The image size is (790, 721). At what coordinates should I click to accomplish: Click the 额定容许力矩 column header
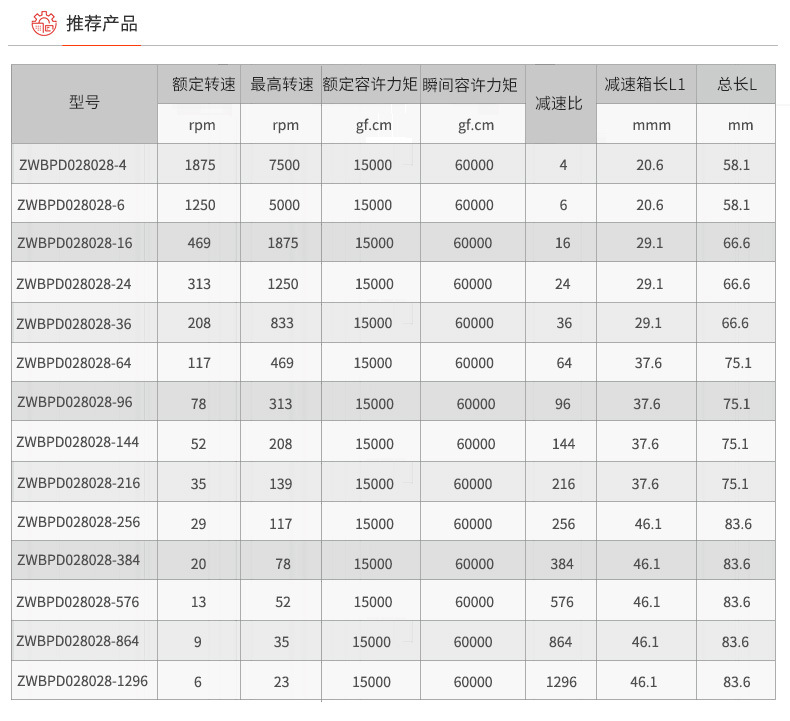370,84
